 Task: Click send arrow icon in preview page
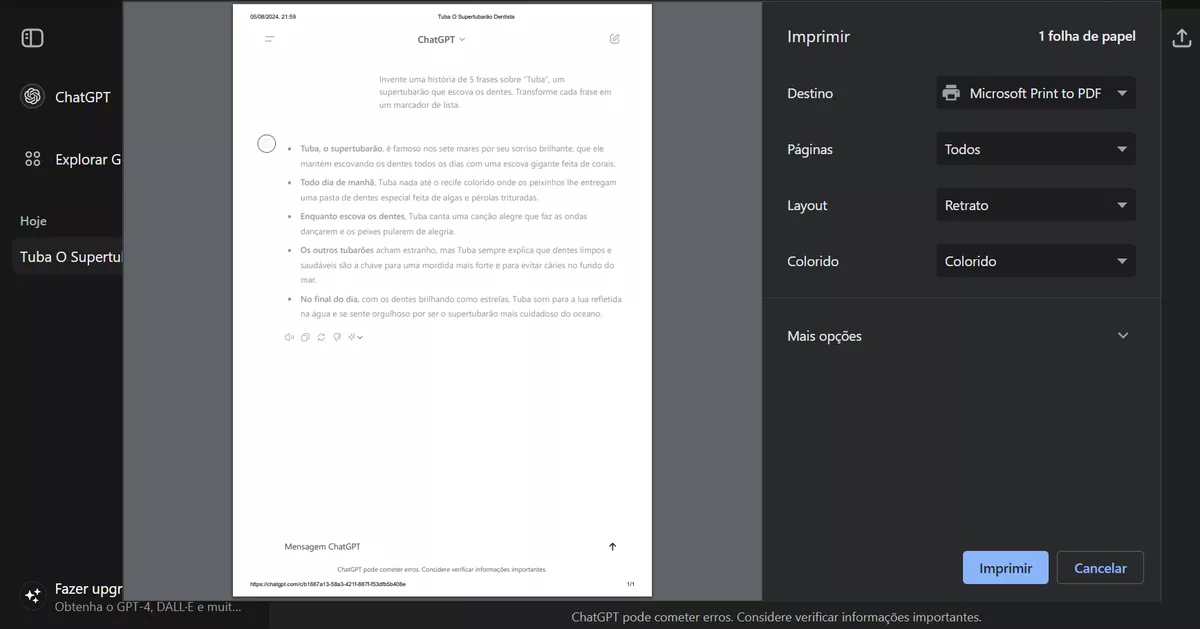[x=612, y=547]
